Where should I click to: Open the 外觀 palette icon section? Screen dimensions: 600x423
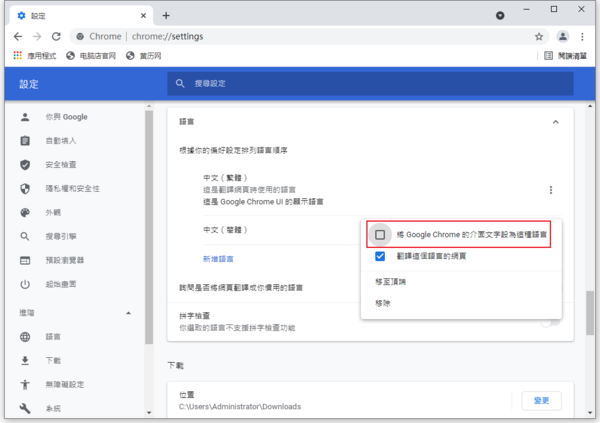pyautogui.click(x=25, y=213)
